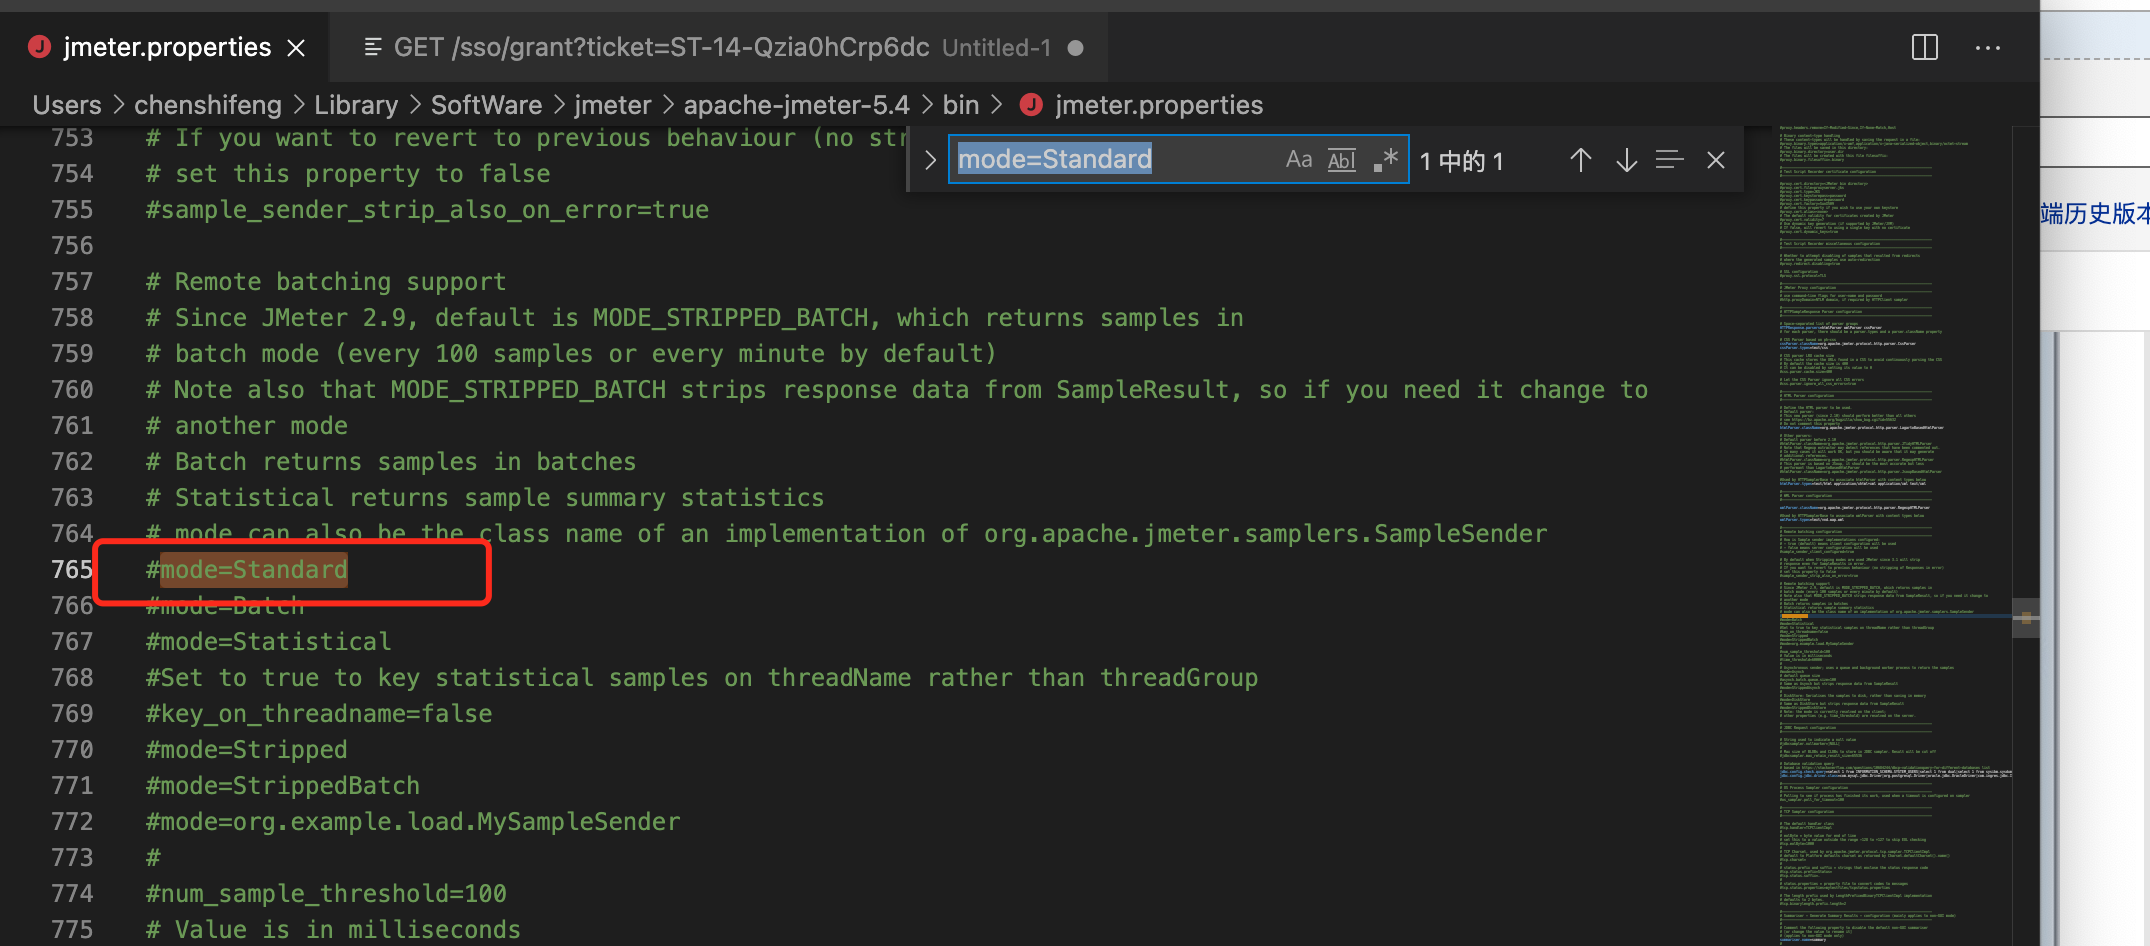Expand the replace field in find widget
Image resolution: width=2150 pixels, height=946 pixels.
click(x=930, y=160)
